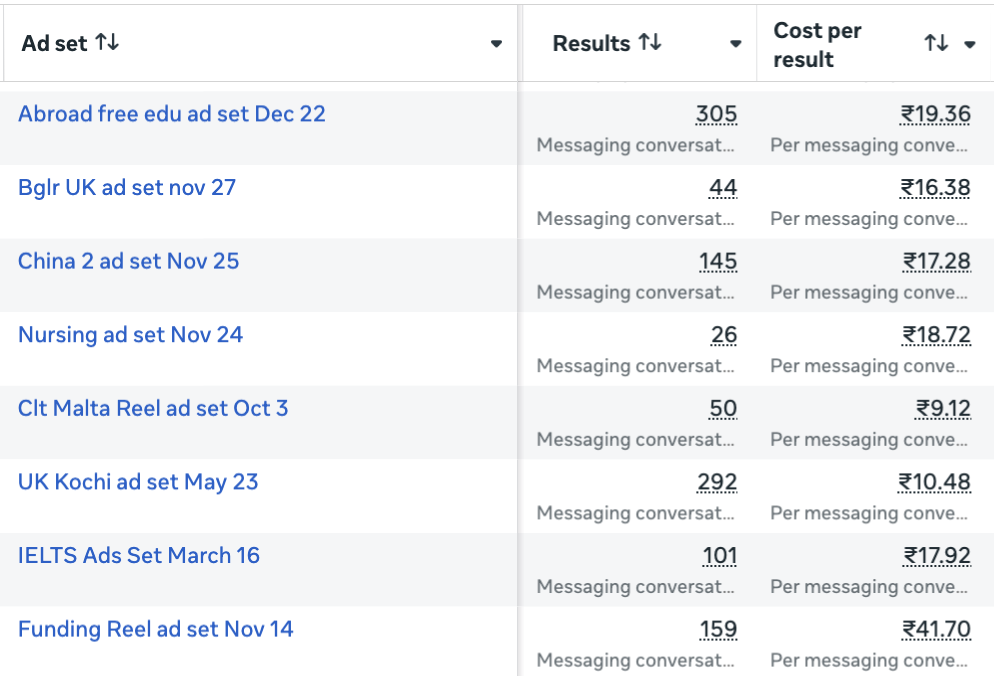The height and width of the screenshot is (676, 994).
Task: Open Funding Reel ad set Nov 14
Action: pyautogui.click(x=156, y=630)
